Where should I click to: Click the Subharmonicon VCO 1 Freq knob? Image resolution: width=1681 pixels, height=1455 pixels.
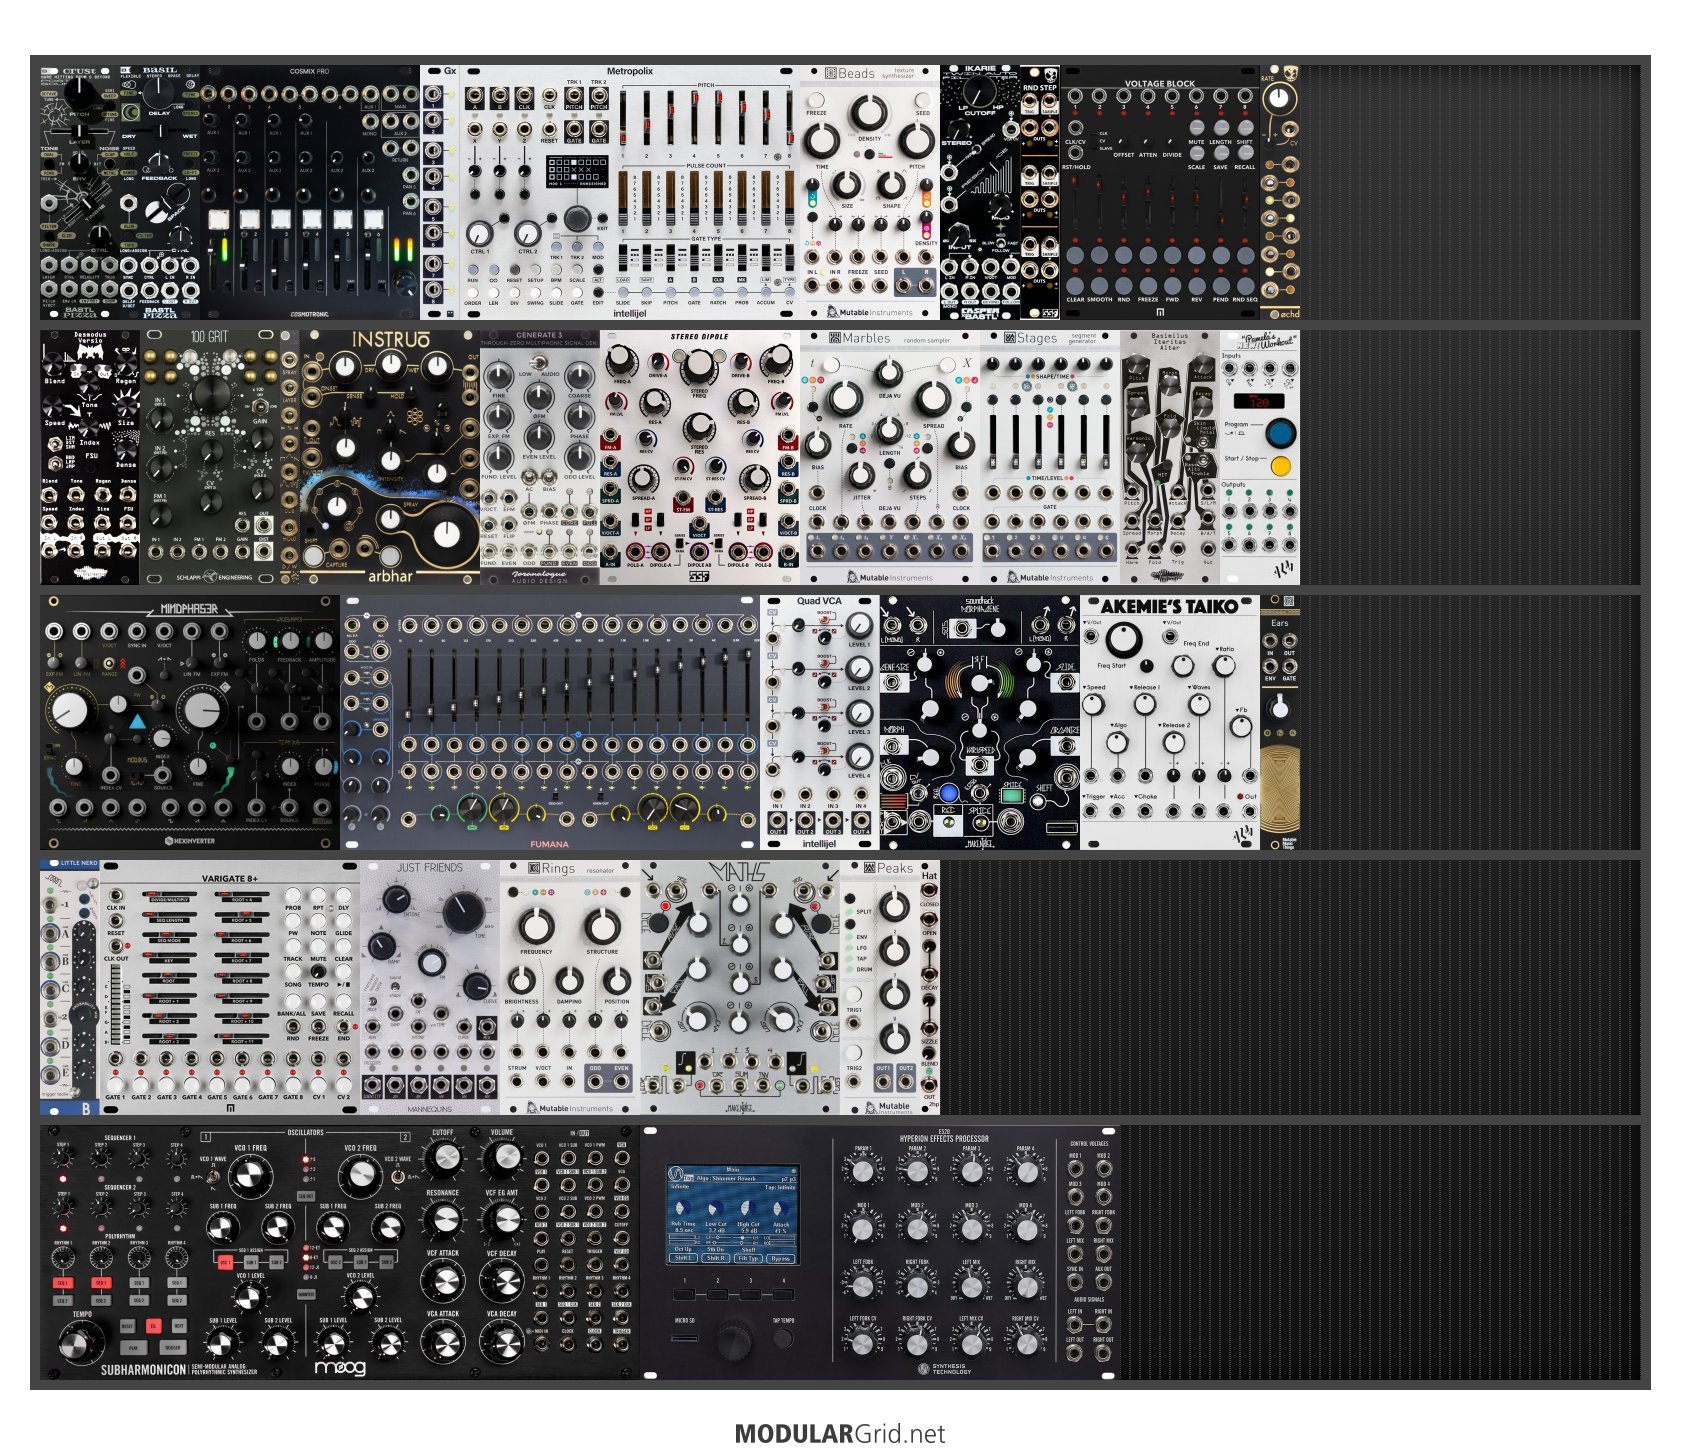coord(250,1177)
